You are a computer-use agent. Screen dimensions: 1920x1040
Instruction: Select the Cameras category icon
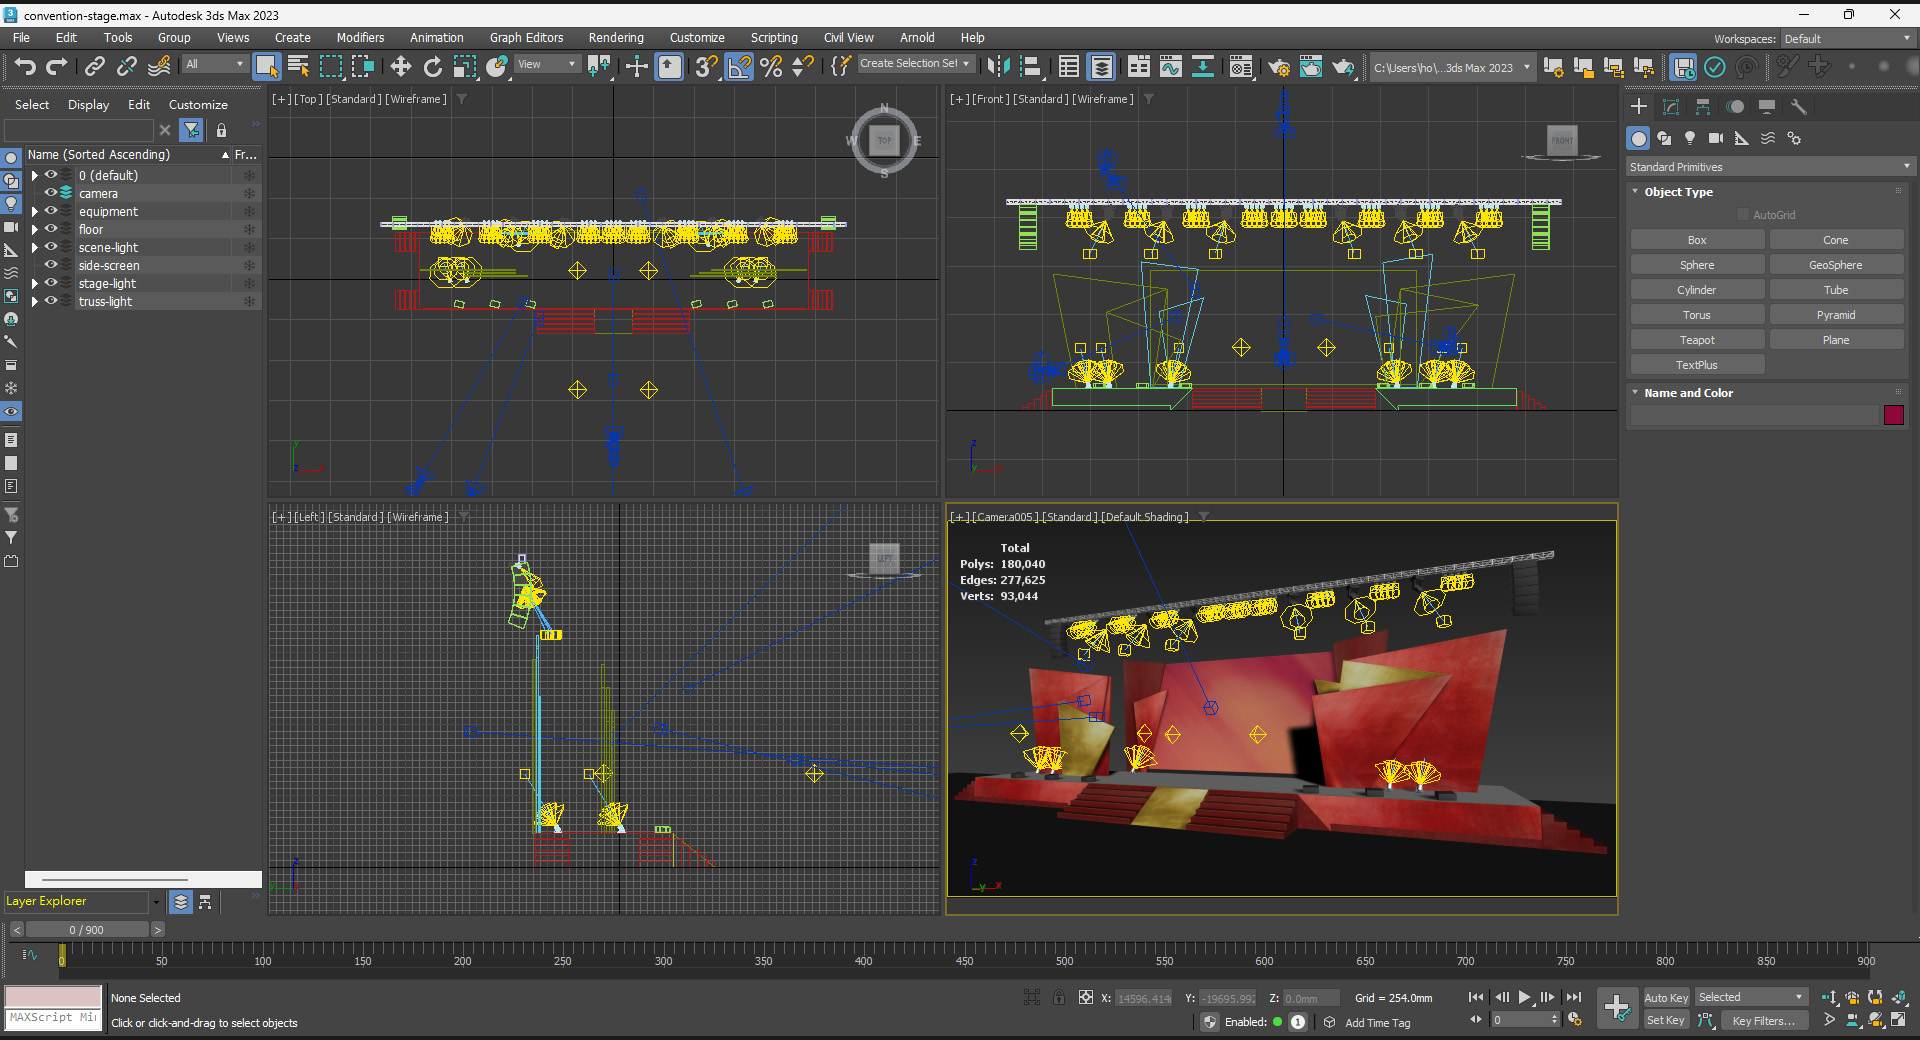[x=1716, y=138]
